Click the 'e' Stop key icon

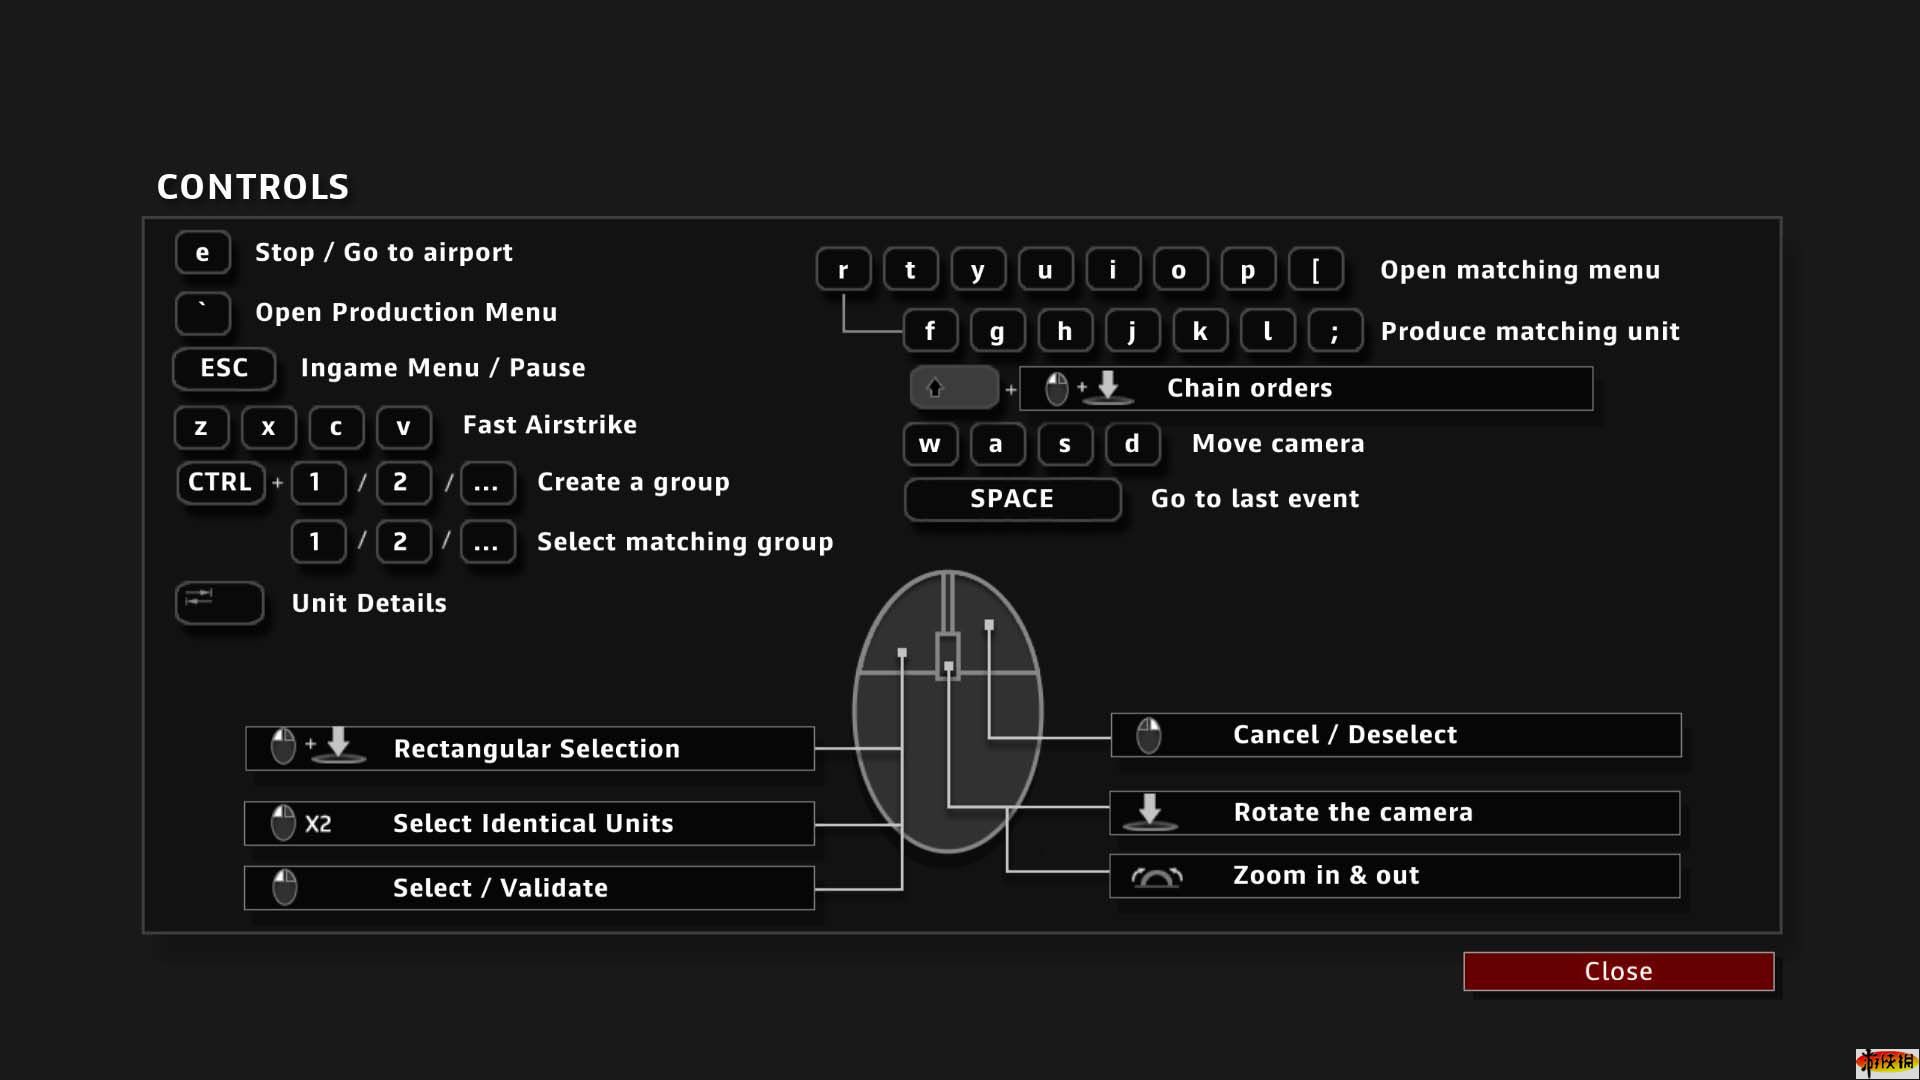[202, 252]
